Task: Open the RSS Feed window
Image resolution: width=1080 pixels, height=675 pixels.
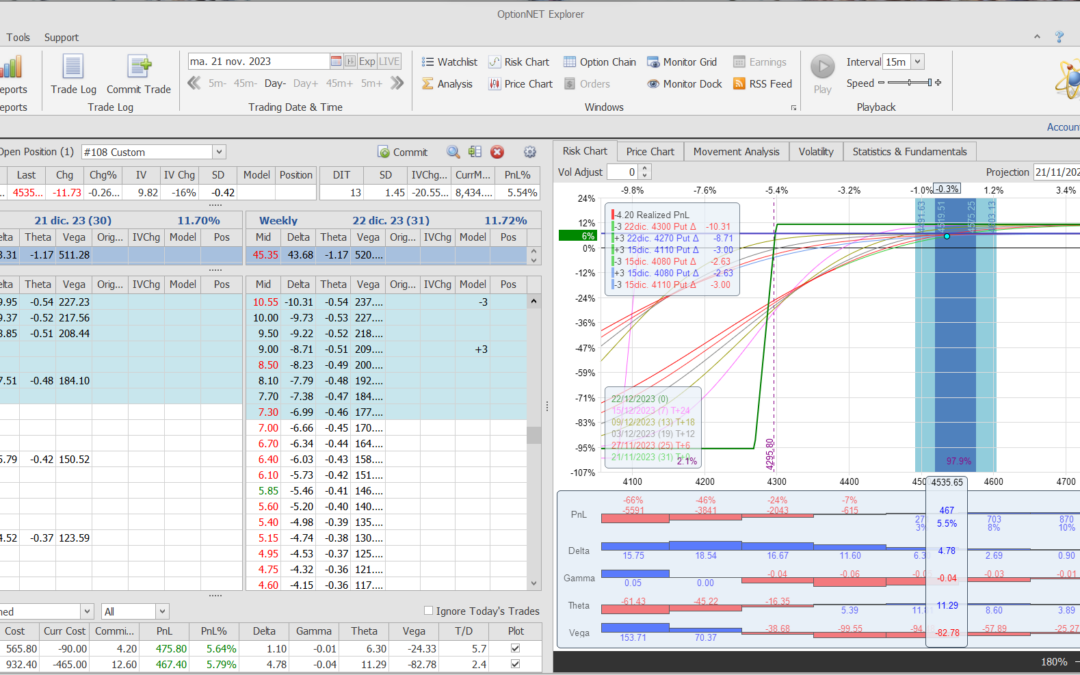Action: click(x=762, y=84)
